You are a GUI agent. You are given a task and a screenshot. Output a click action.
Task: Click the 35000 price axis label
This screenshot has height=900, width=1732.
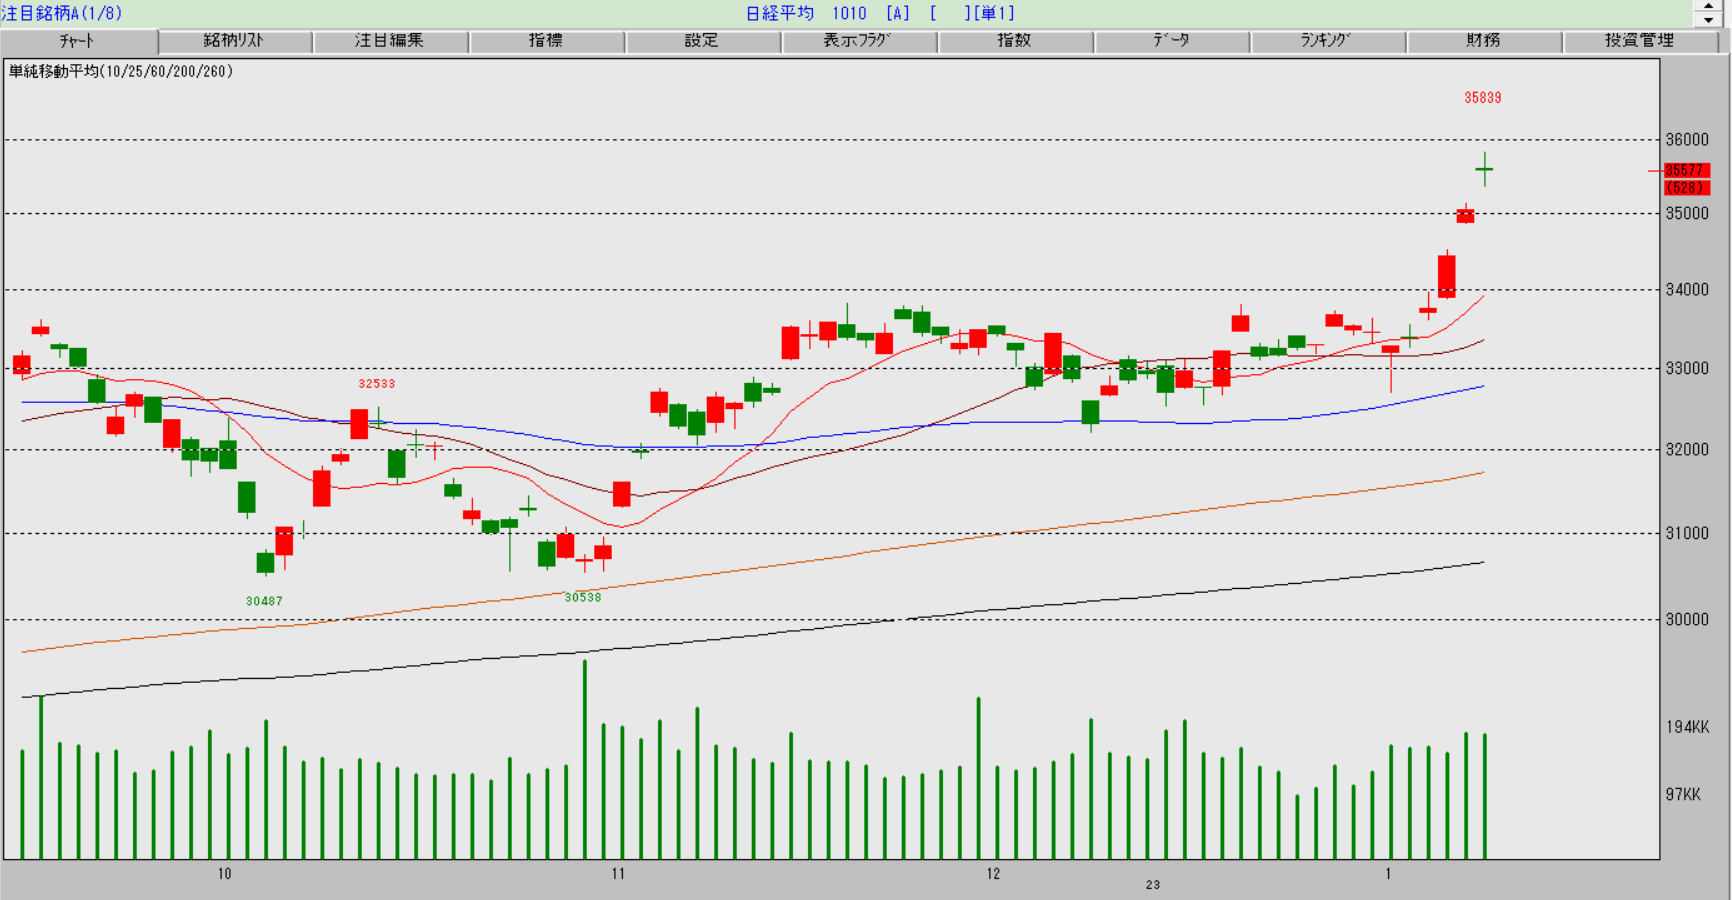(1687, 213)
